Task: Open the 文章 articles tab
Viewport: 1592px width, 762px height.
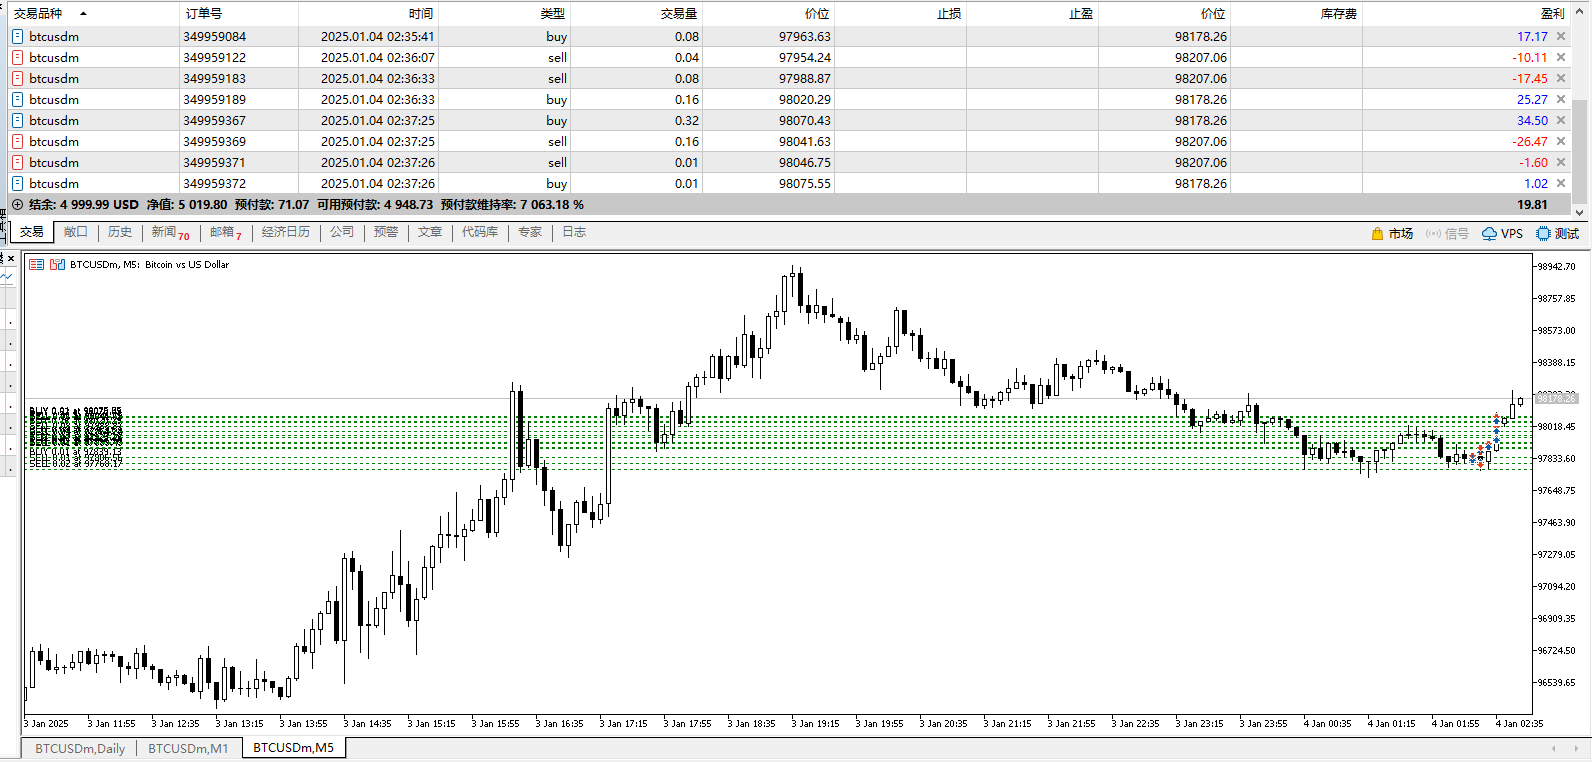Action: click(430, 232)
